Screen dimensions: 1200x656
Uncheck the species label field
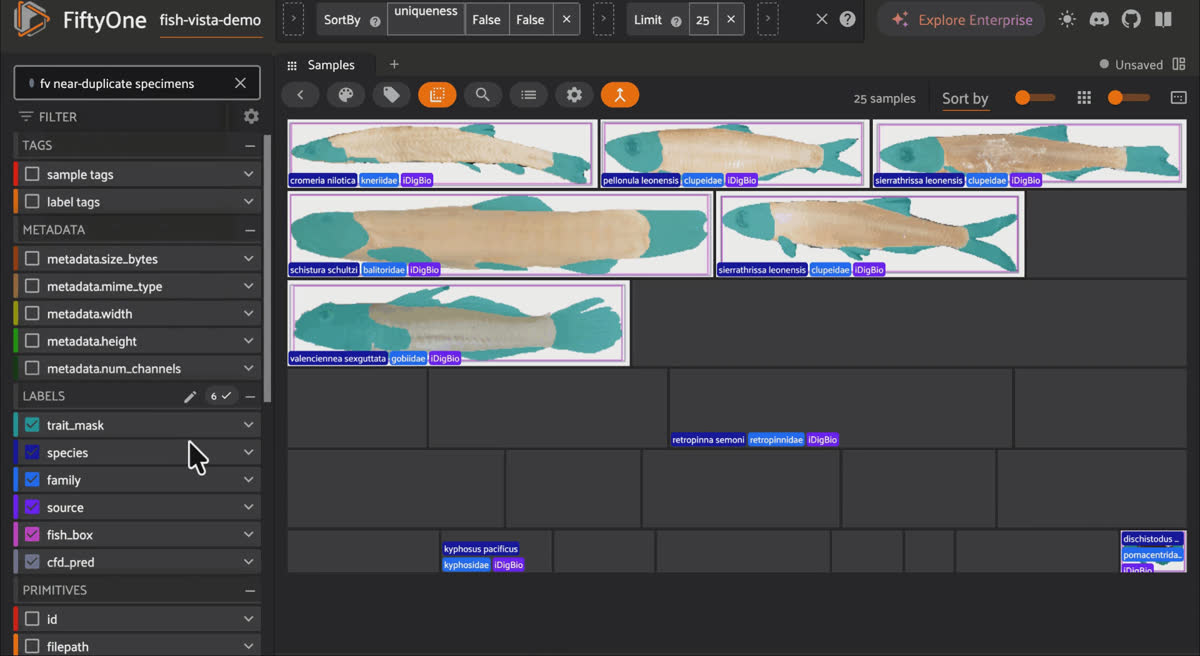[x=32, y=453]
